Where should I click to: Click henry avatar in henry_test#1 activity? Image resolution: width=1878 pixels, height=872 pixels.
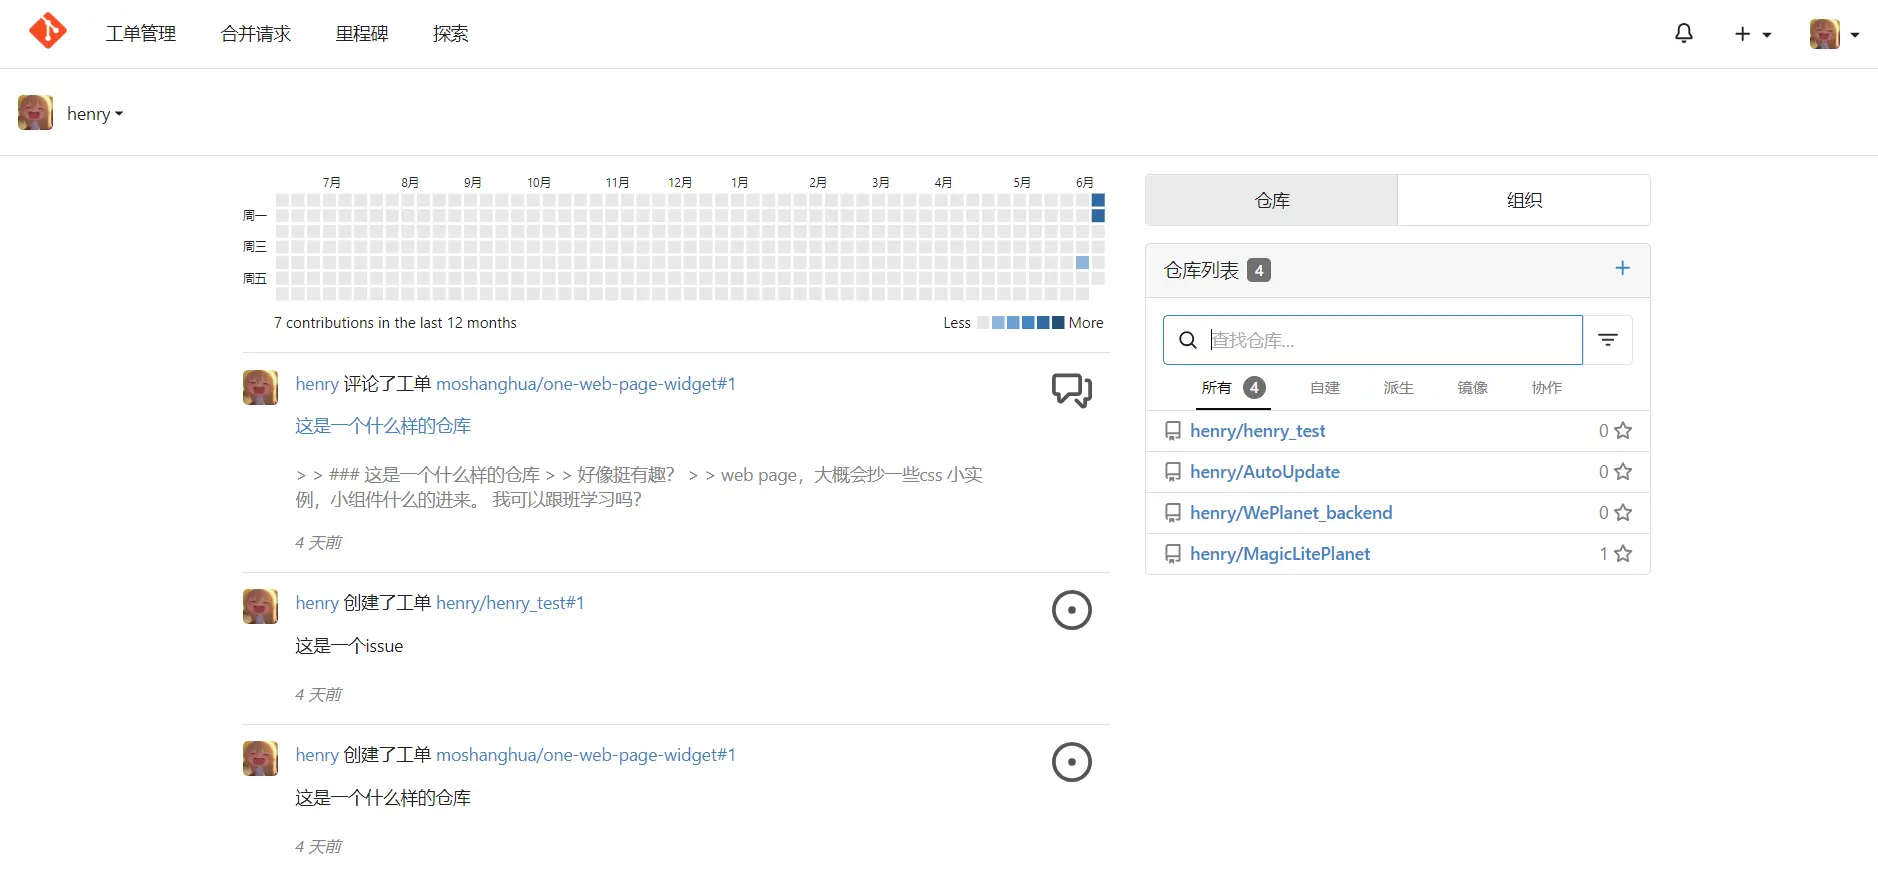coord(260,606)
